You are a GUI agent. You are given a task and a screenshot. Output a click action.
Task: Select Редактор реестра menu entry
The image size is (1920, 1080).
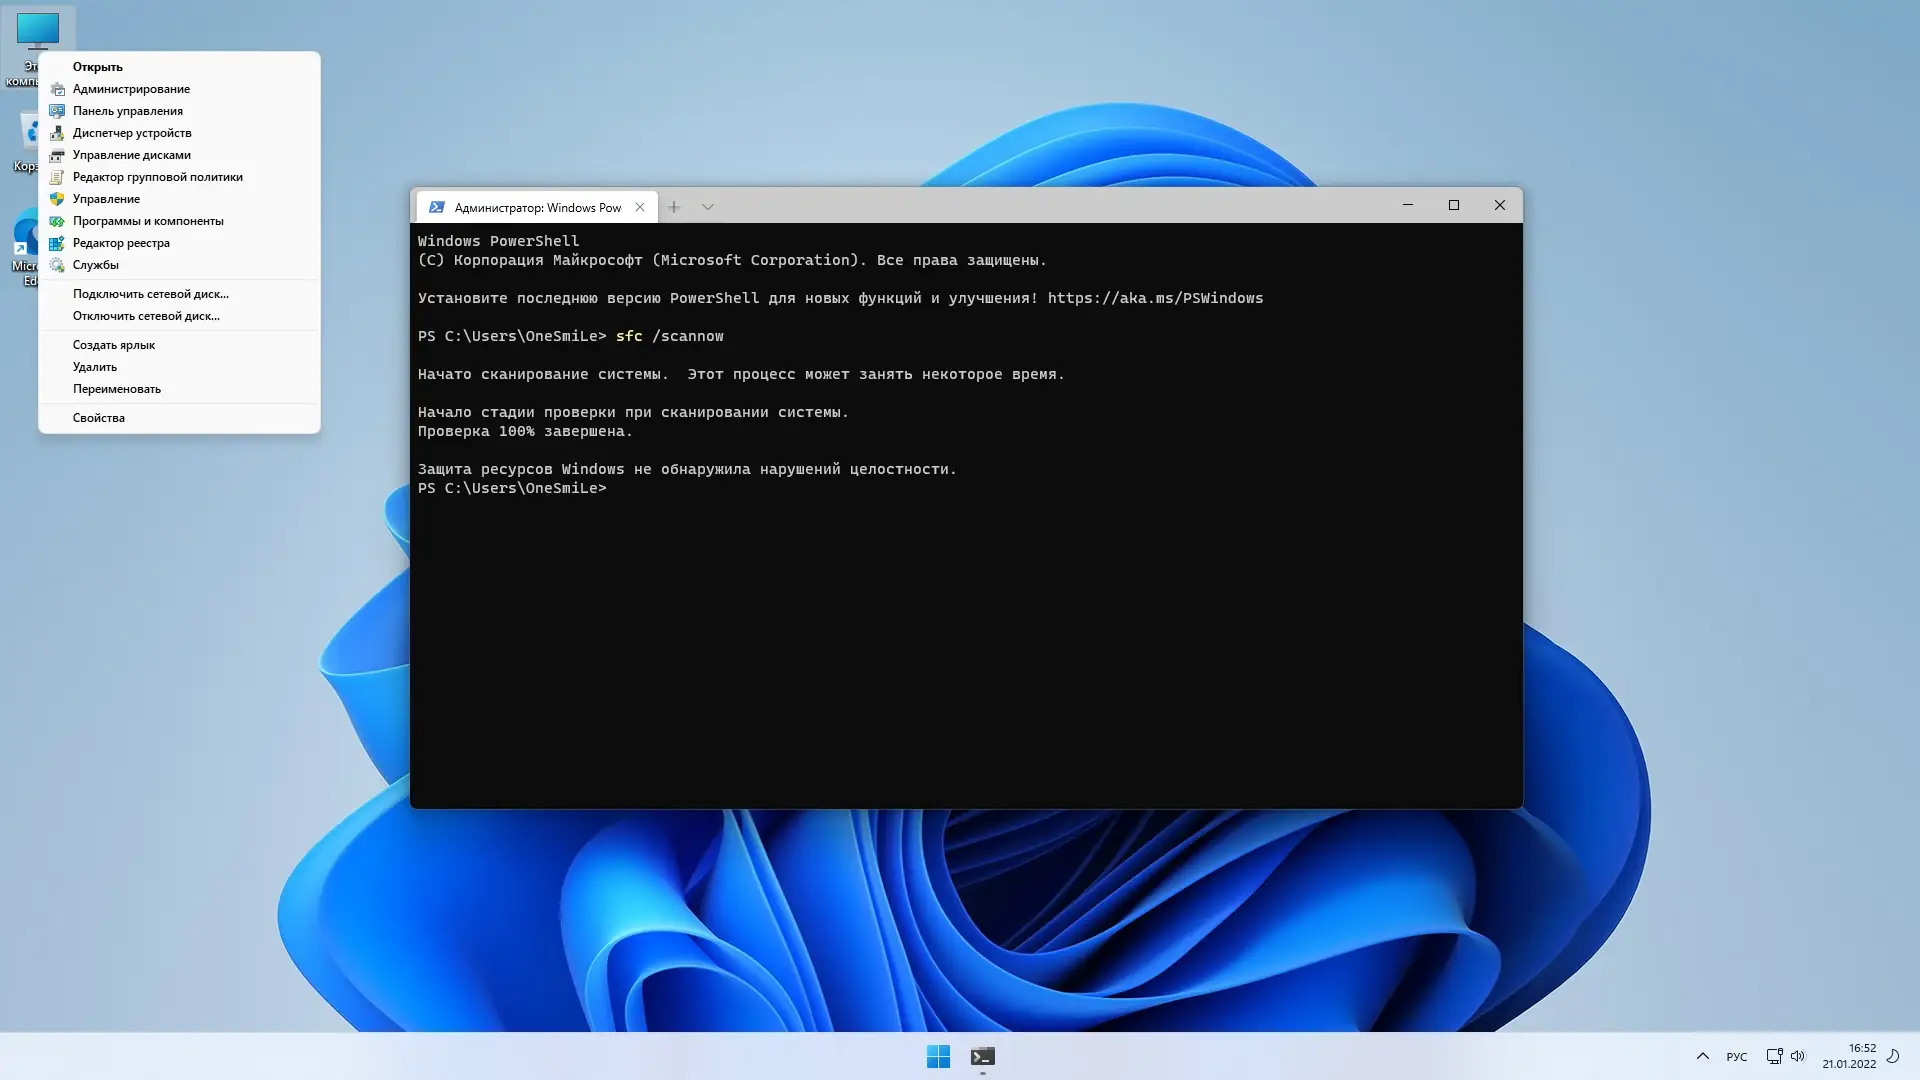[x=121, y=243]
